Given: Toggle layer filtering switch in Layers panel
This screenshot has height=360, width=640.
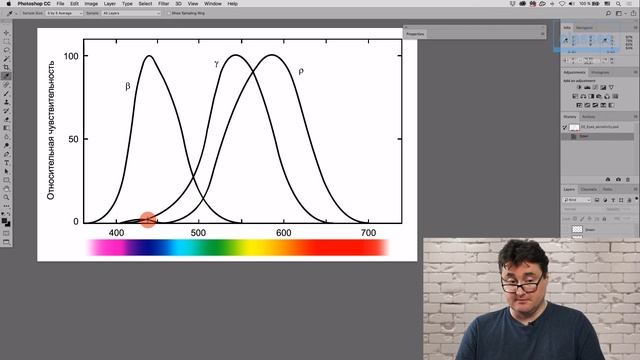Looking at the screenshot, I should coord(636,199).
